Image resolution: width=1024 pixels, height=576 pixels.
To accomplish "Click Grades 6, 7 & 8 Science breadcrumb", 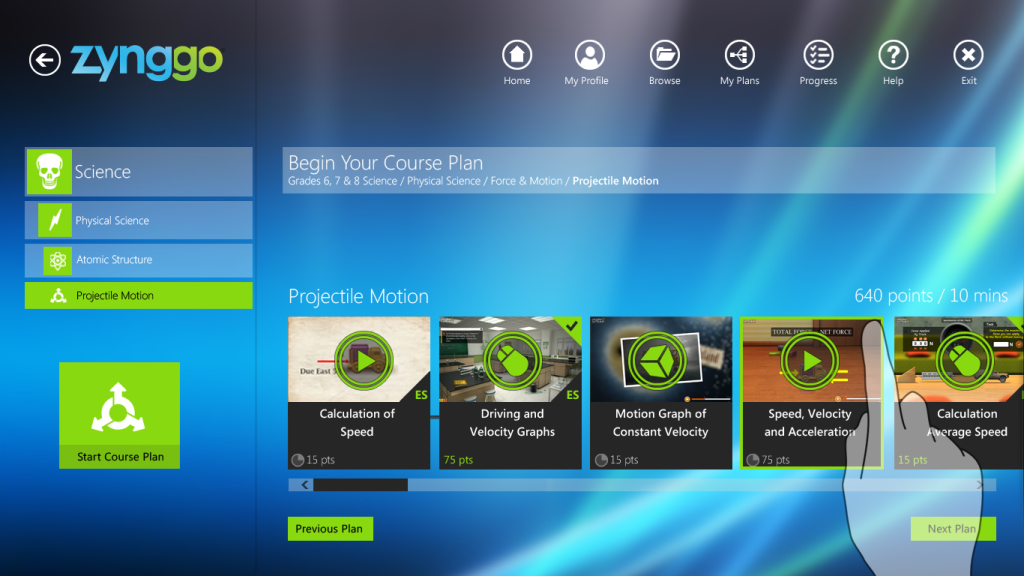I will (342, 181).
